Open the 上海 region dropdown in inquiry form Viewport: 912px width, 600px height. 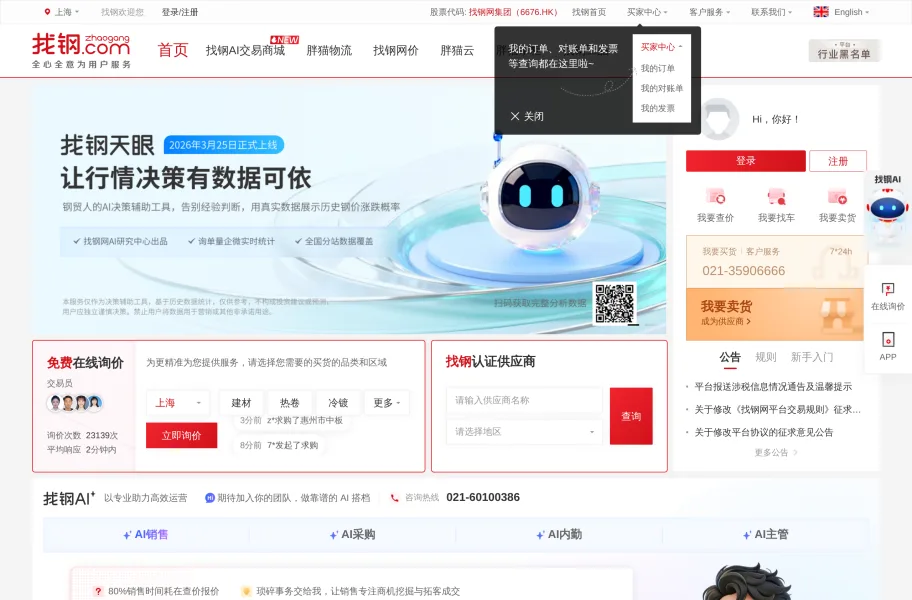[x=178, y=402]
